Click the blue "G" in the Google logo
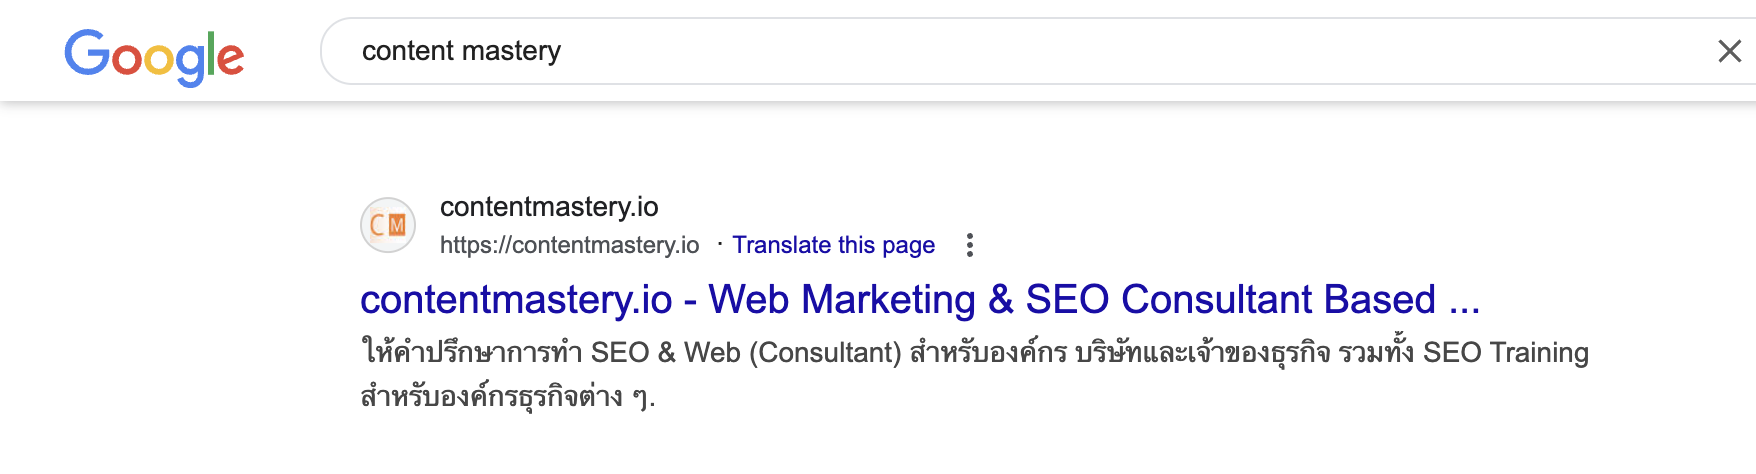Screen dimensions: 1756x474 tap(87, 52)
